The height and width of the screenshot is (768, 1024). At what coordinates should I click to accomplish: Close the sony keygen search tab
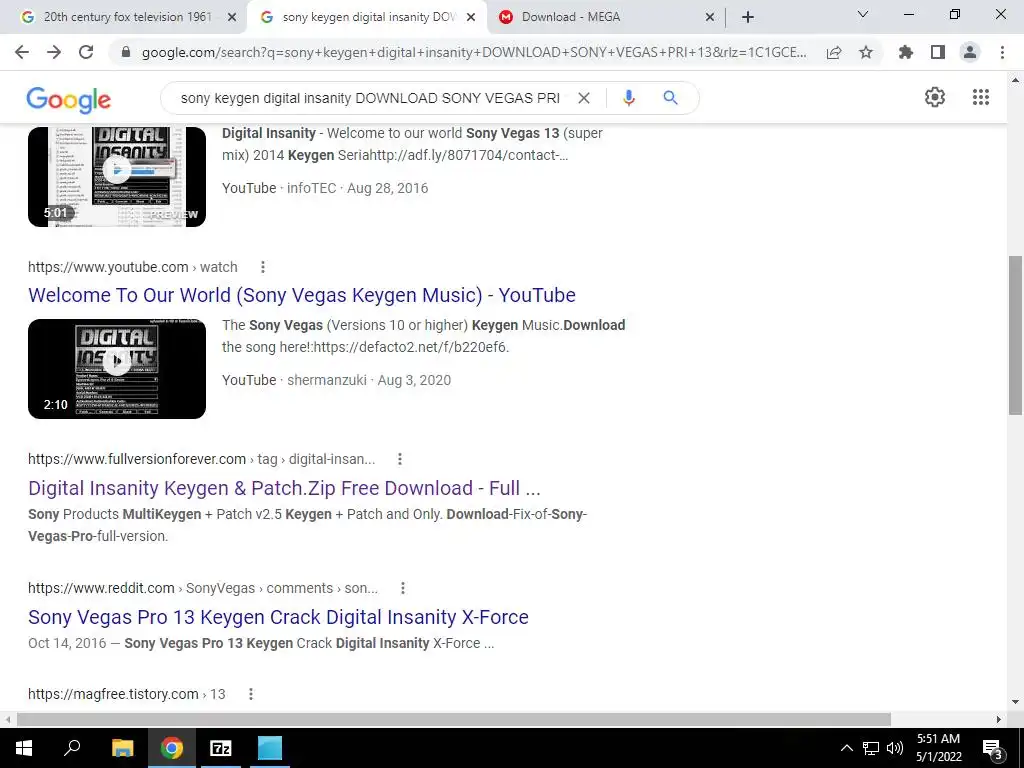tap(471, 17)
